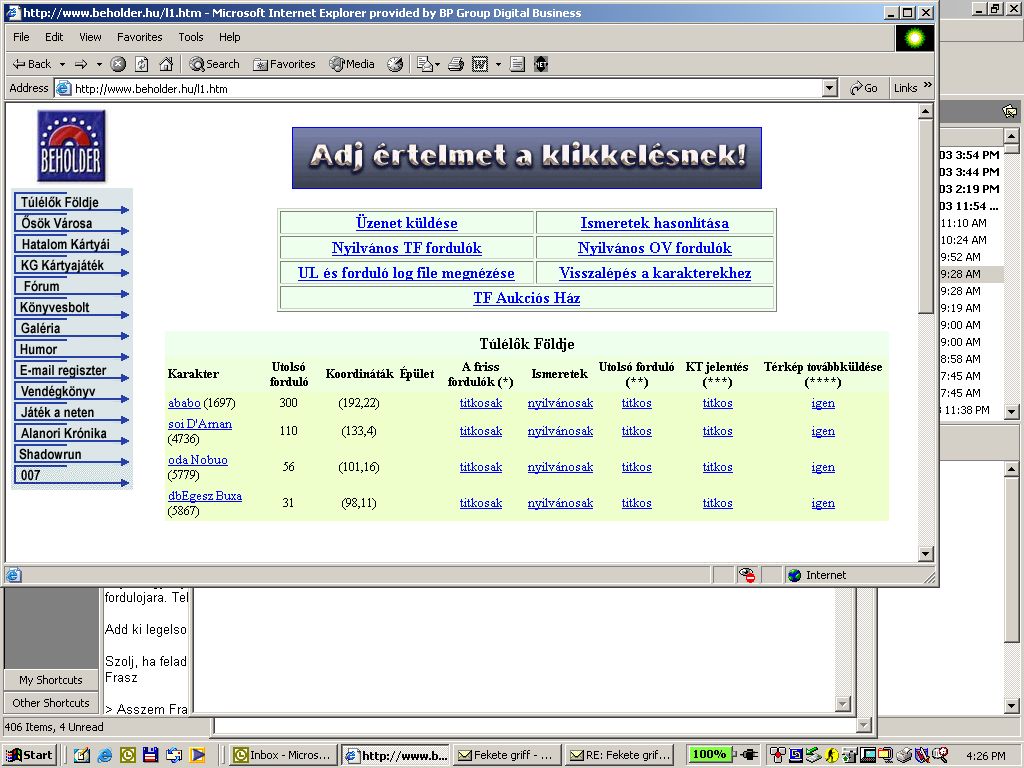Click the Stop loading toolbar icon
1024x768 pixels.
coord(118,64)
